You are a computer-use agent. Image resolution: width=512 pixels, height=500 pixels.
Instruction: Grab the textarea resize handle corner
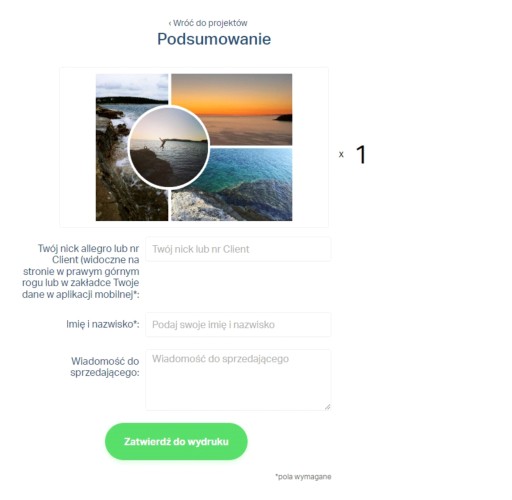click(328, 407)
